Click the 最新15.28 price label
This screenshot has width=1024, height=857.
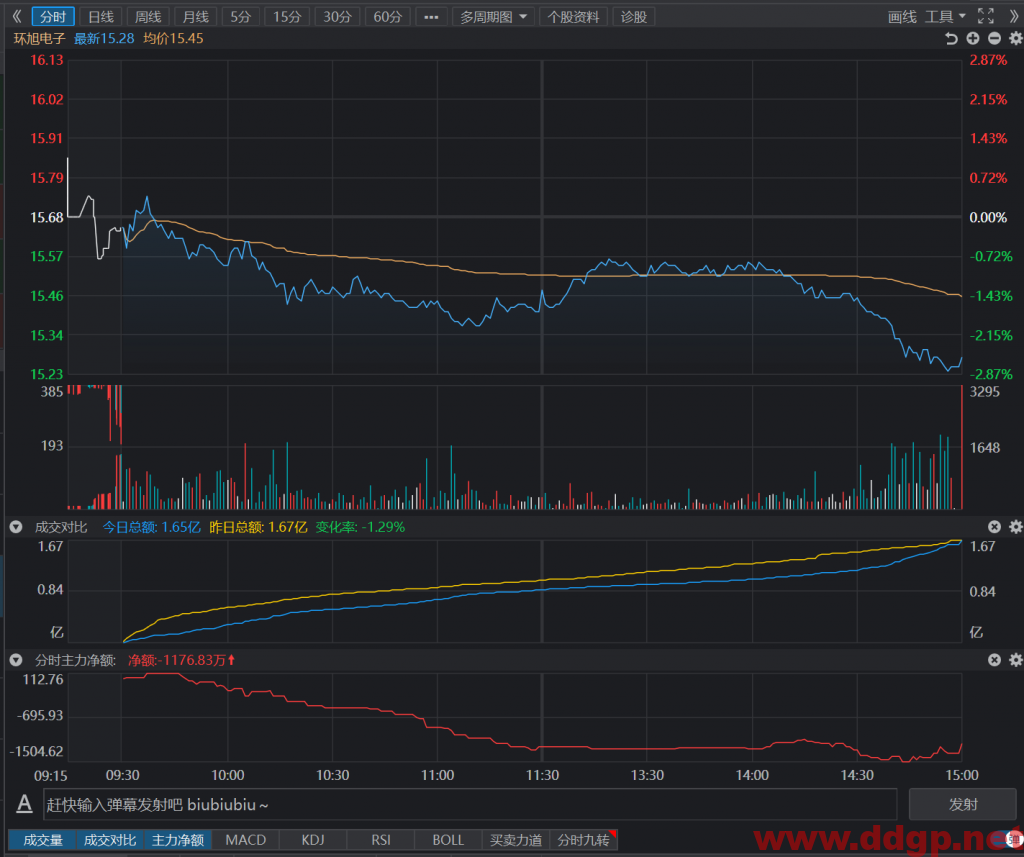(104, 39)
